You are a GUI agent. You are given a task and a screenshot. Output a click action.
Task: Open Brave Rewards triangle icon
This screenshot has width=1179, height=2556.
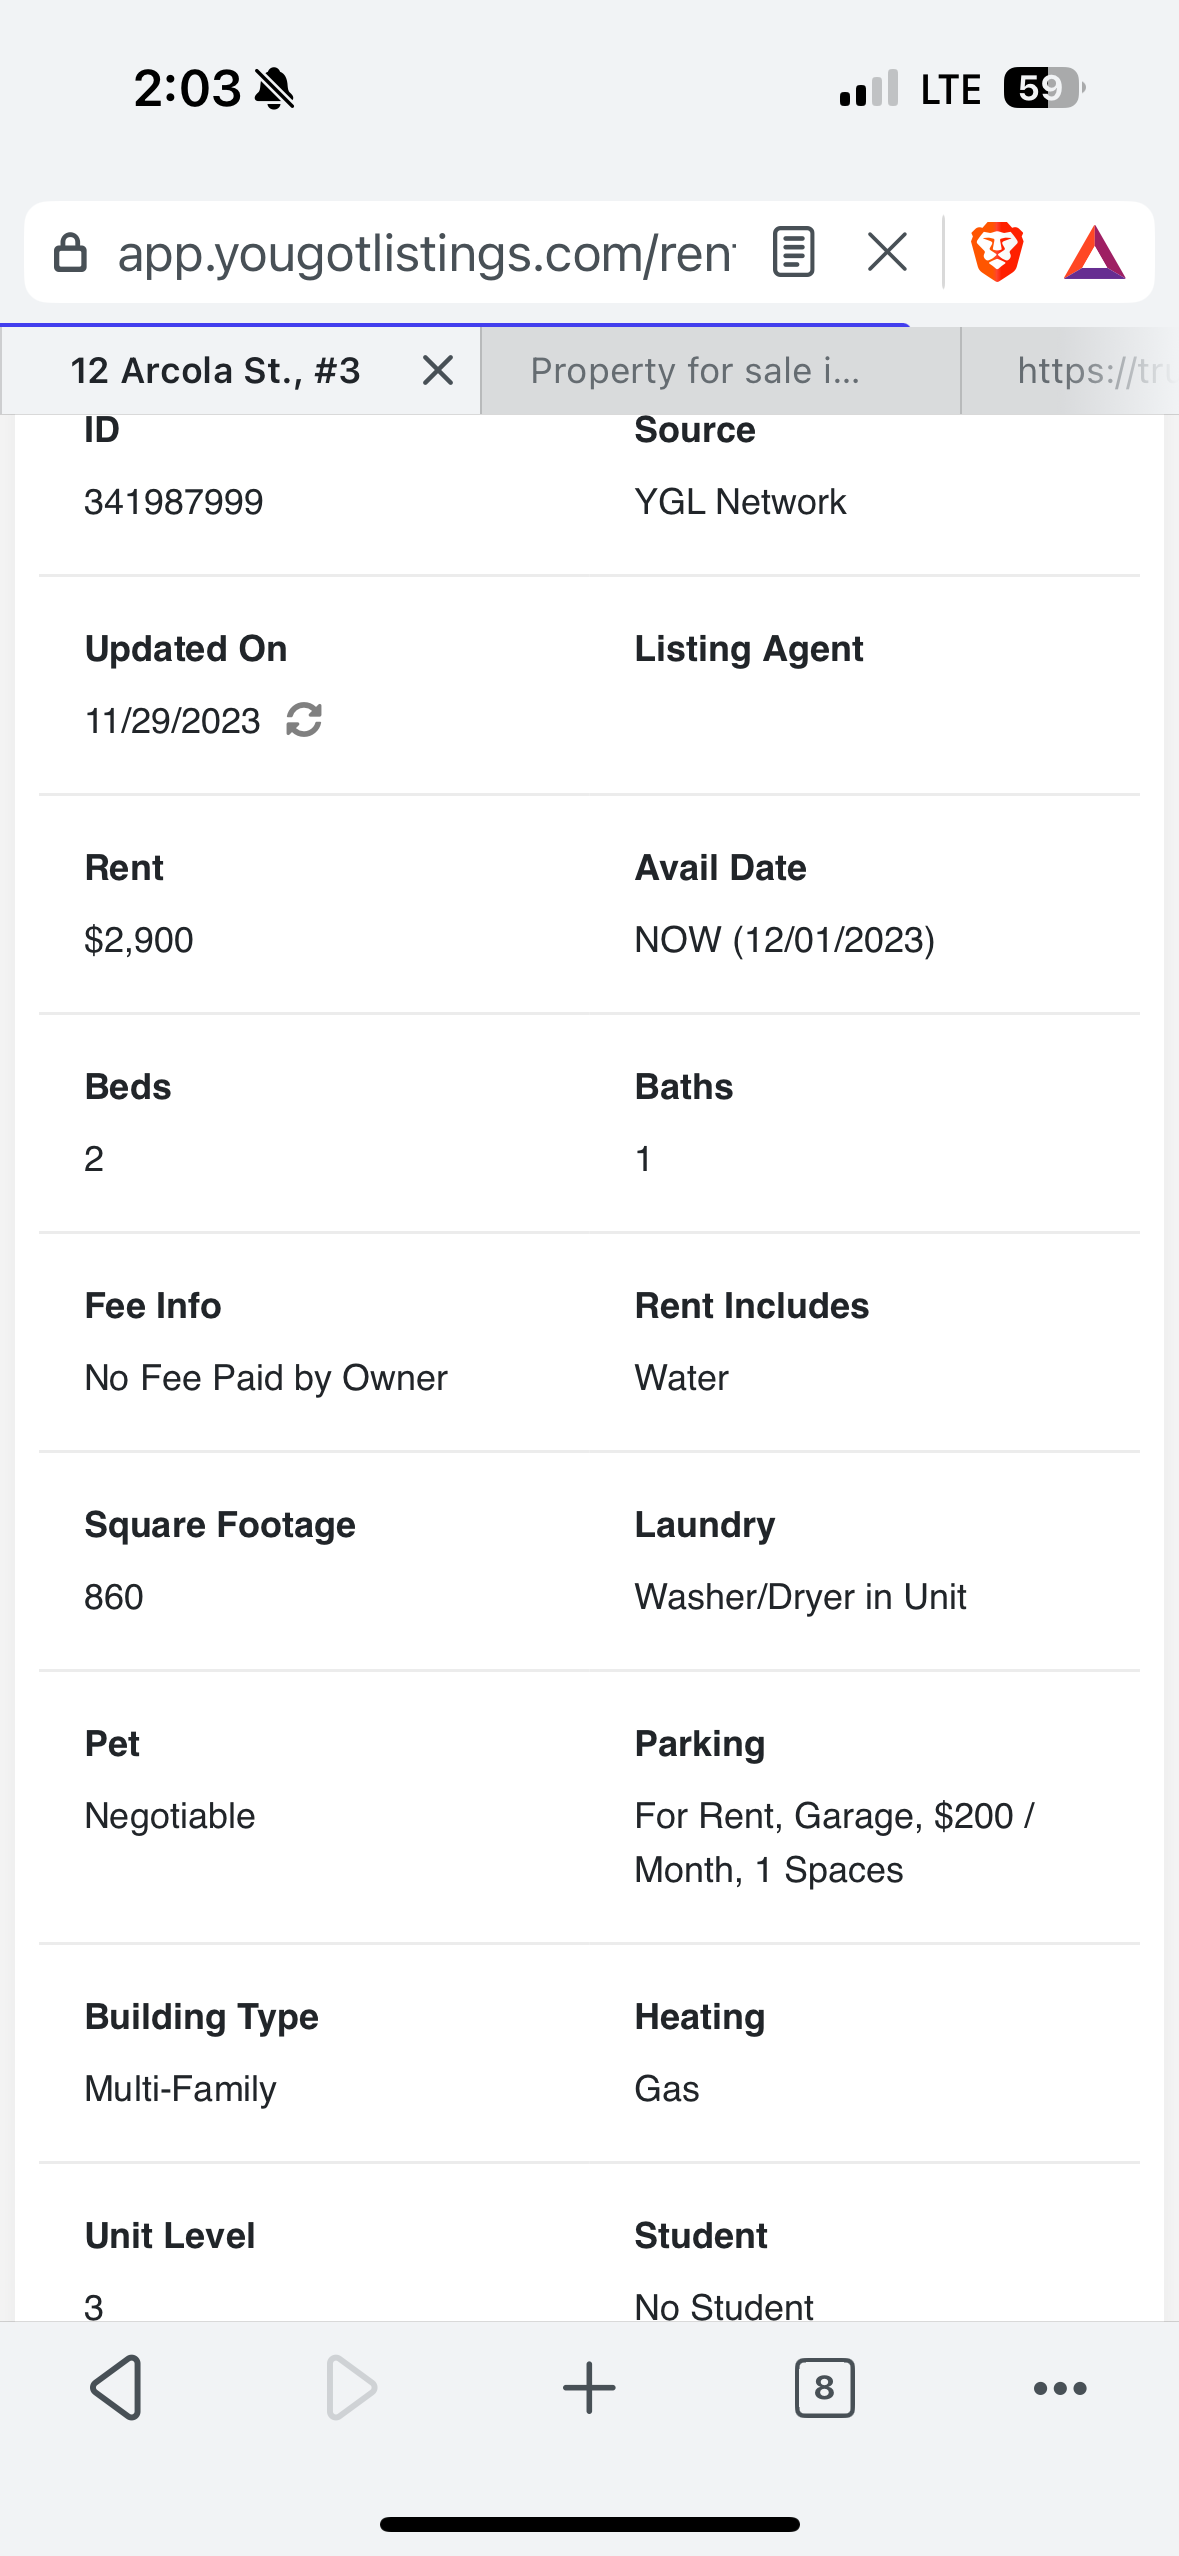(1094, 252)
